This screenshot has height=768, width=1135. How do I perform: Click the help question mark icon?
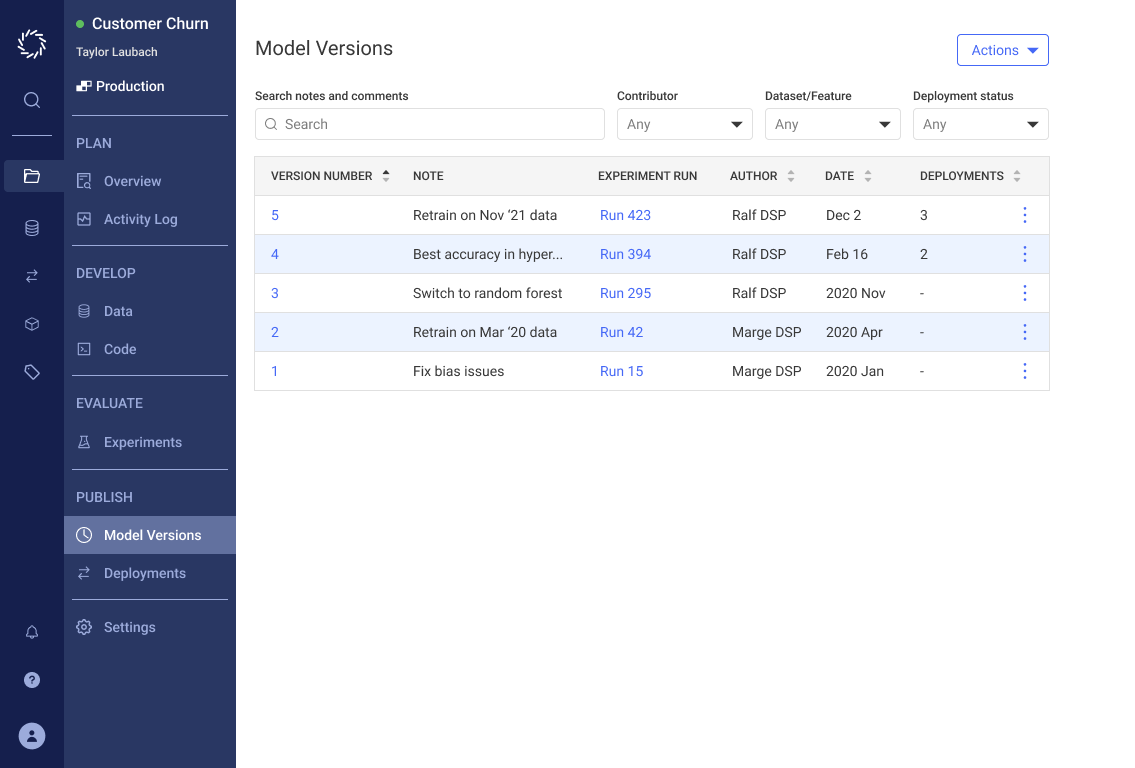[31, 680]
